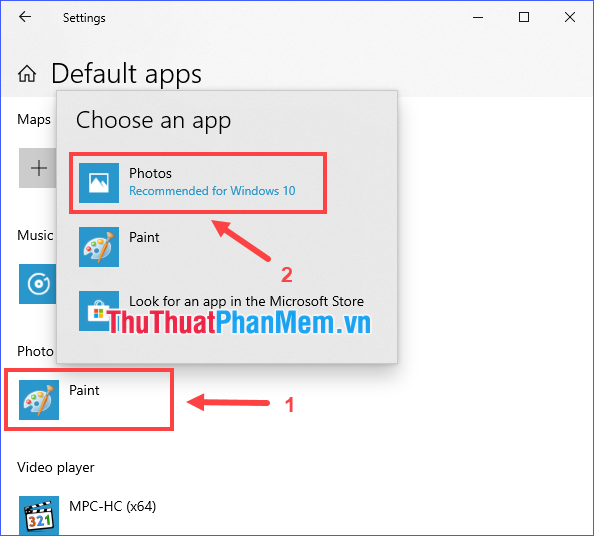Image resolution: width=594 pixels, height=536 pixels.
Task: Select the Photos app icon in popup
Action: pyautogui.click(x=99, y=183)
